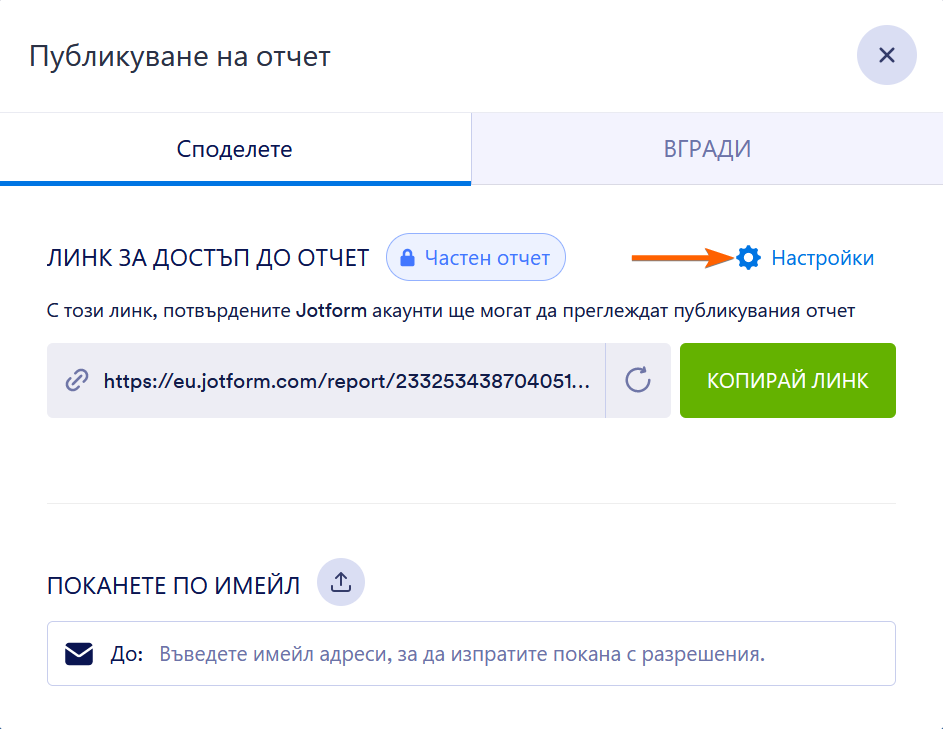Click the chain link icon

77,380
